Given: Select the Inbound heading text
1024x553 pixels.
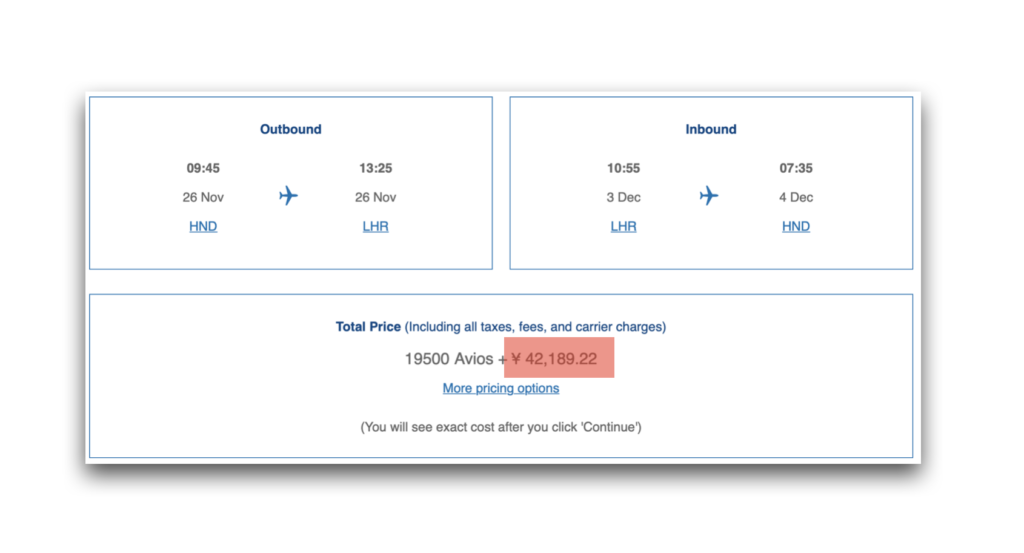Looking at the screenshot, I should (x=711, y=129).
